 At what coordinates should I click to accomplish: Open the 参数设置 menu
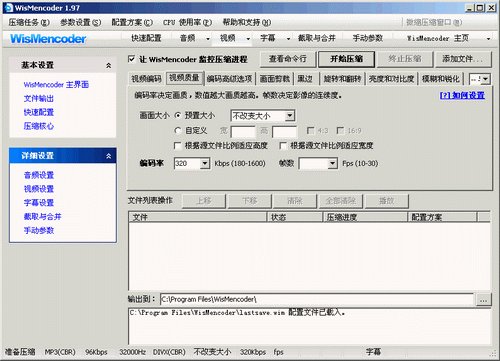(x=80, y=22)
